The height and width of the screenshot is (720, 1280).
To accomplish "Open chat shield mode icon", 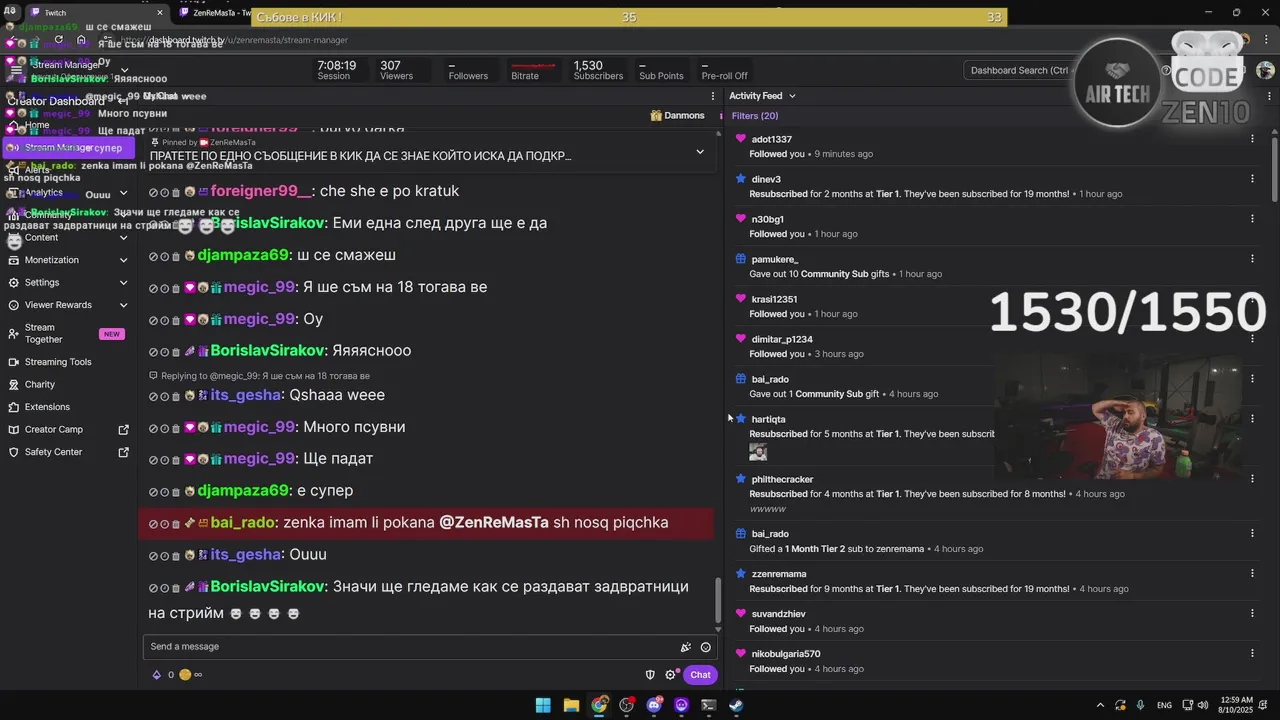I will 650,675.
